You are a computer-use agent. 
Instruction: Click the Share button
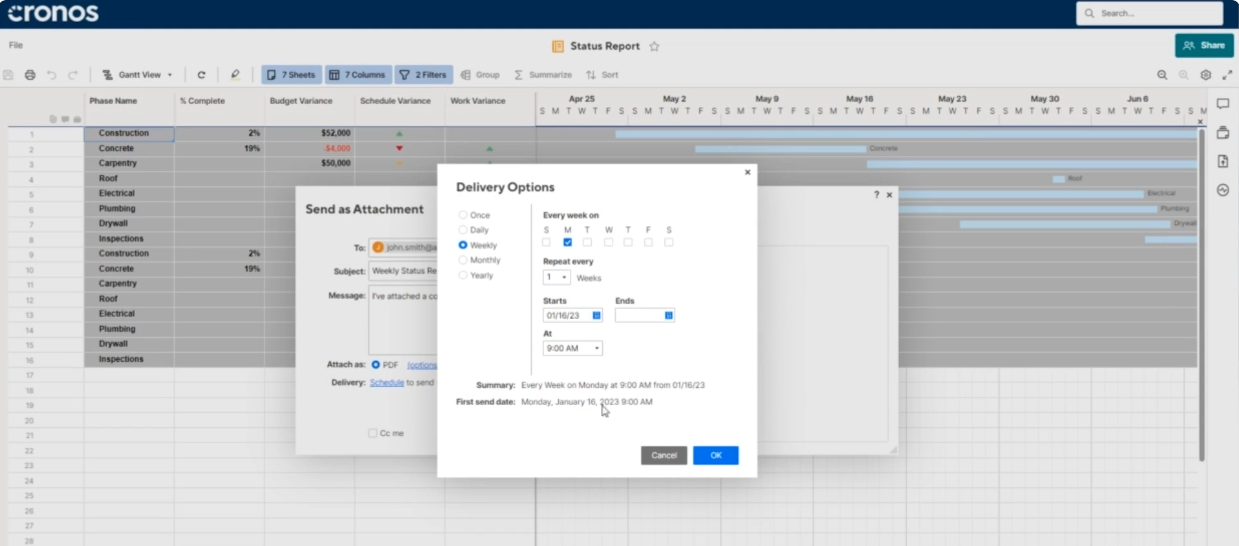pyautogui.click(x=1204, y=45)
